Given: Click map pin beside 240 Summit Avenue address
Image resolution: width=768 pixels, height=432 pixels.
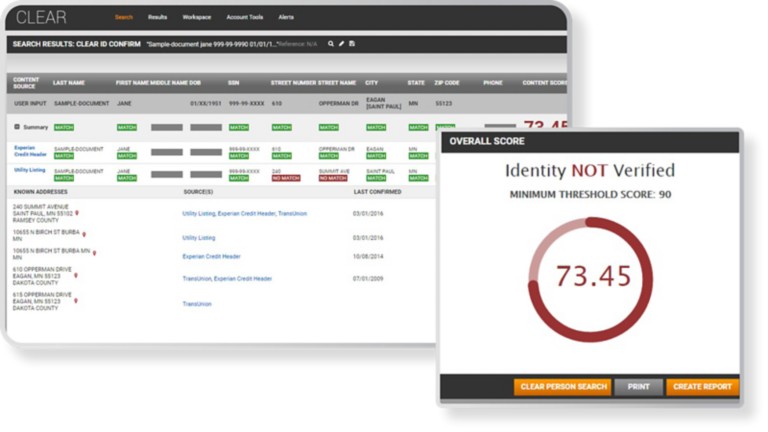Looking at the screenshot, I should pyautogui.click(x=77, y=214).
